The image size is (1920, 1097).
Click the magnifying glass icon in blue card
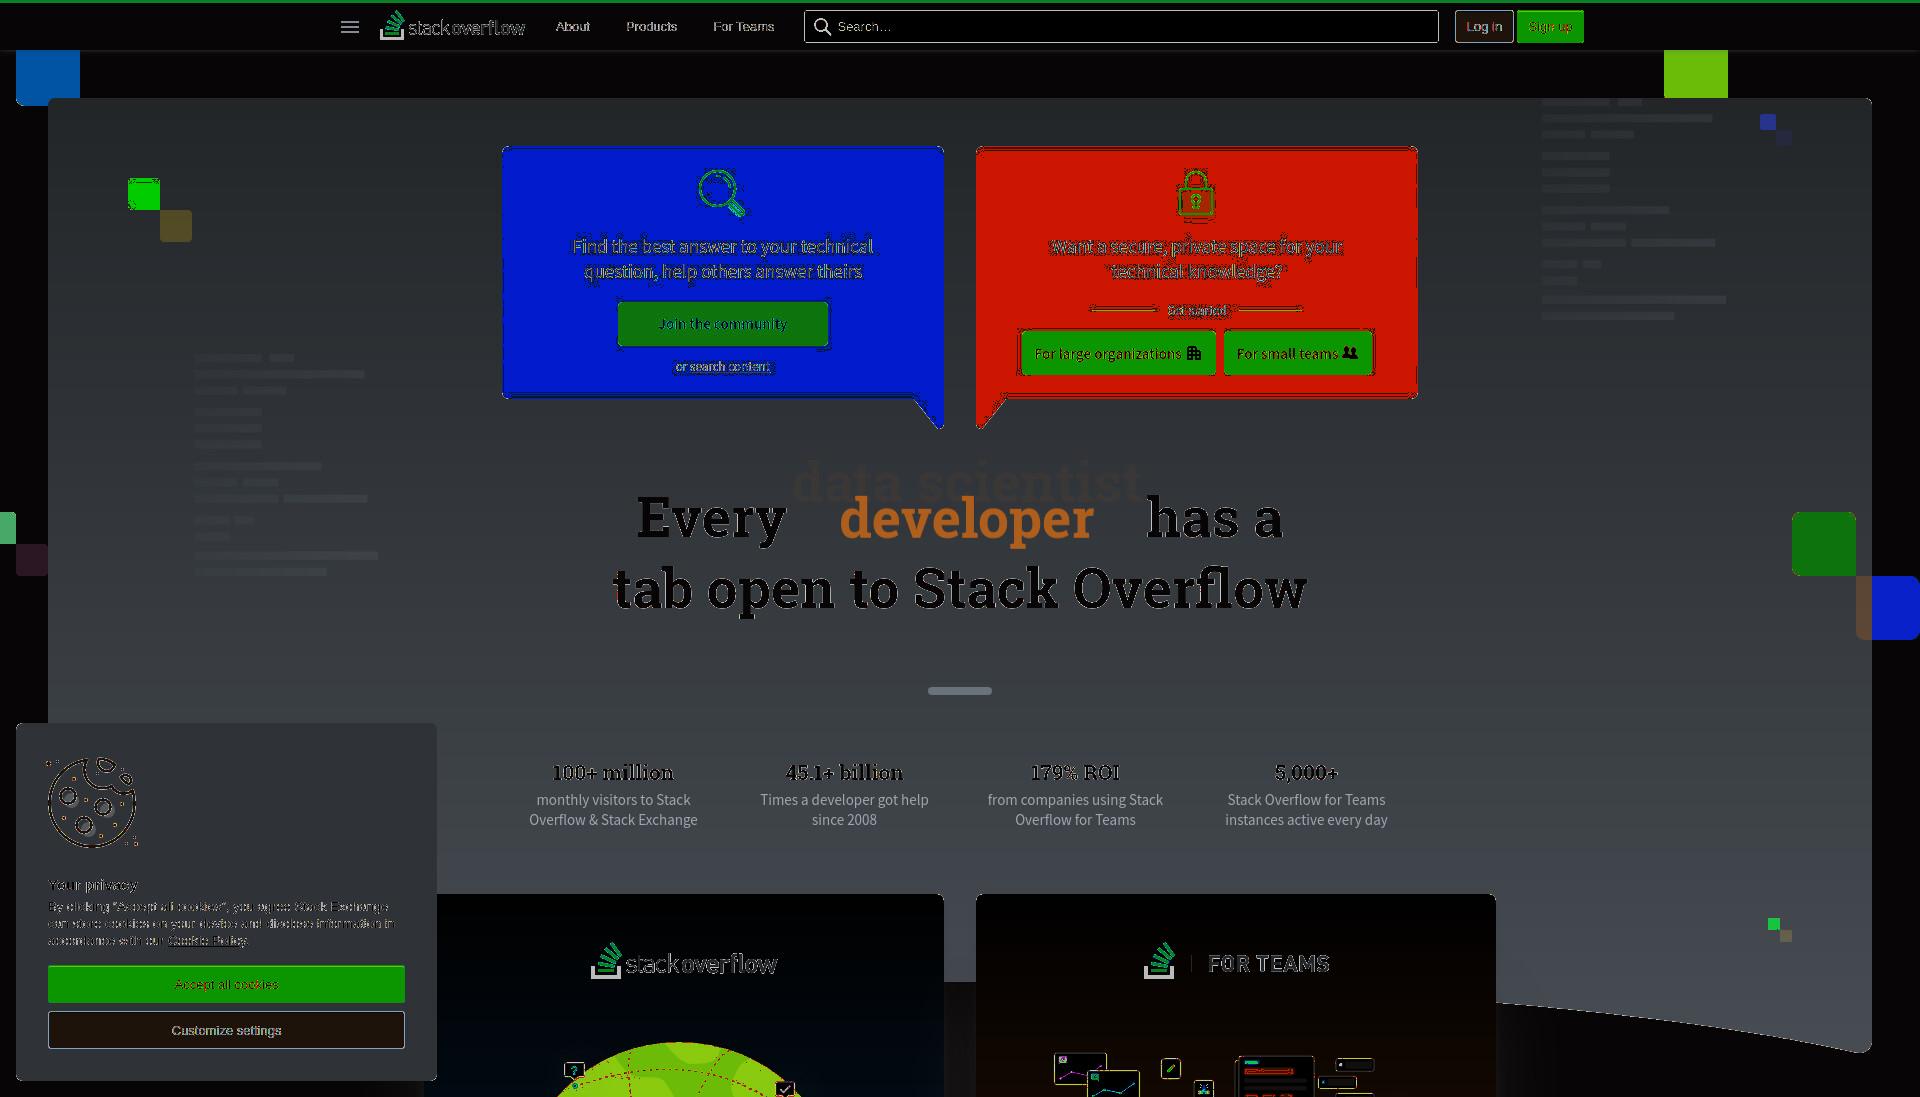click(x=722, y=193)
